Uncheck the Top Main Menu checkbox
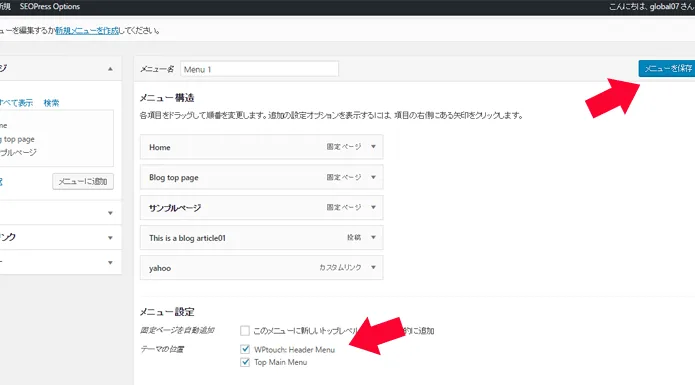This screenshot has width=695, height=385. coord(245,362)
